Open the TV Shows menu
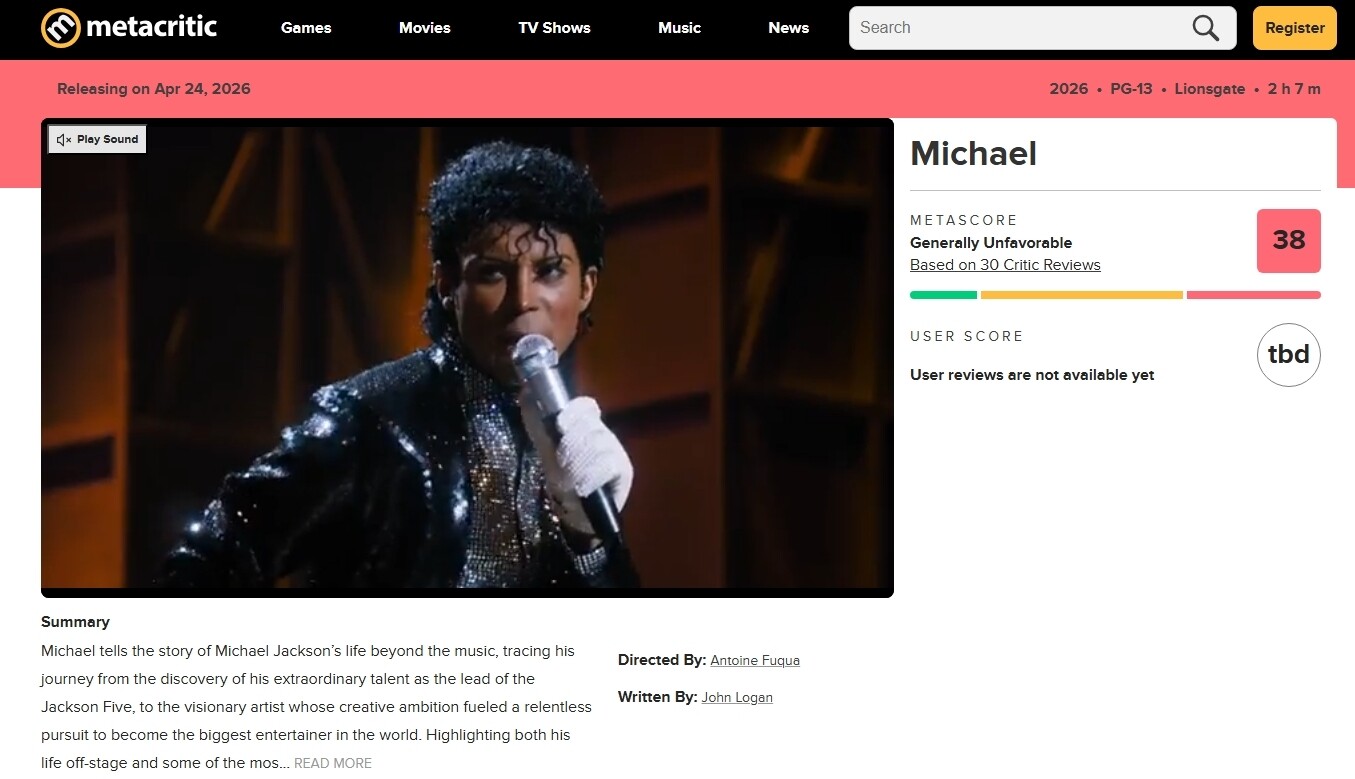This screenshot has height=779, width=1355. click(554, 28)
